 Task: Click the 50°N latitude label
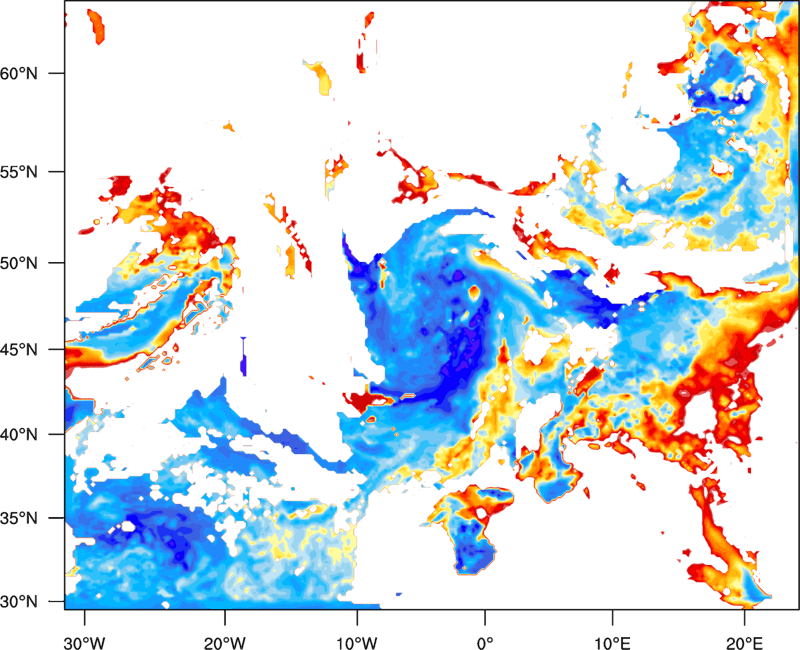click(19, 263)
